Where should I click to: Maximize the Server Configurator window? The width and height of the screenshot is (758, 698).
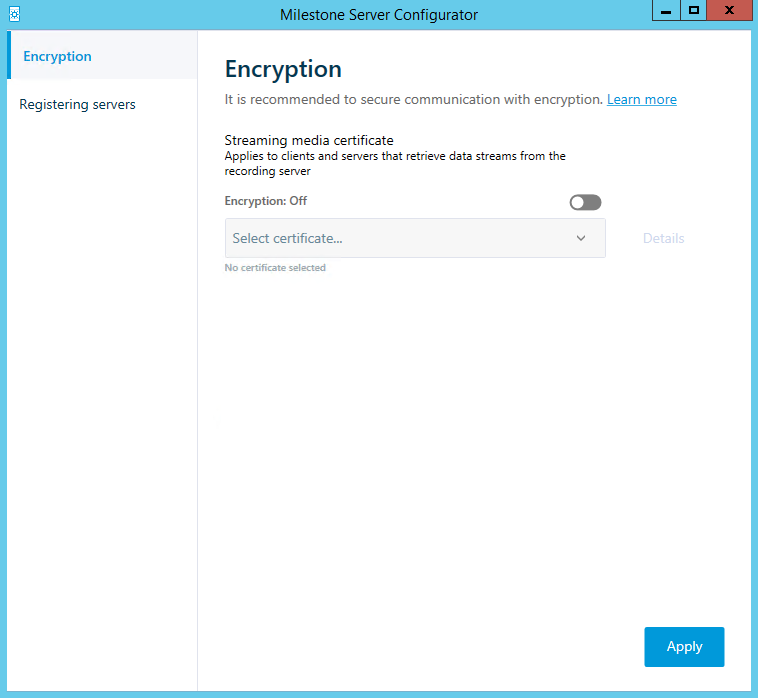pos(694,11)
